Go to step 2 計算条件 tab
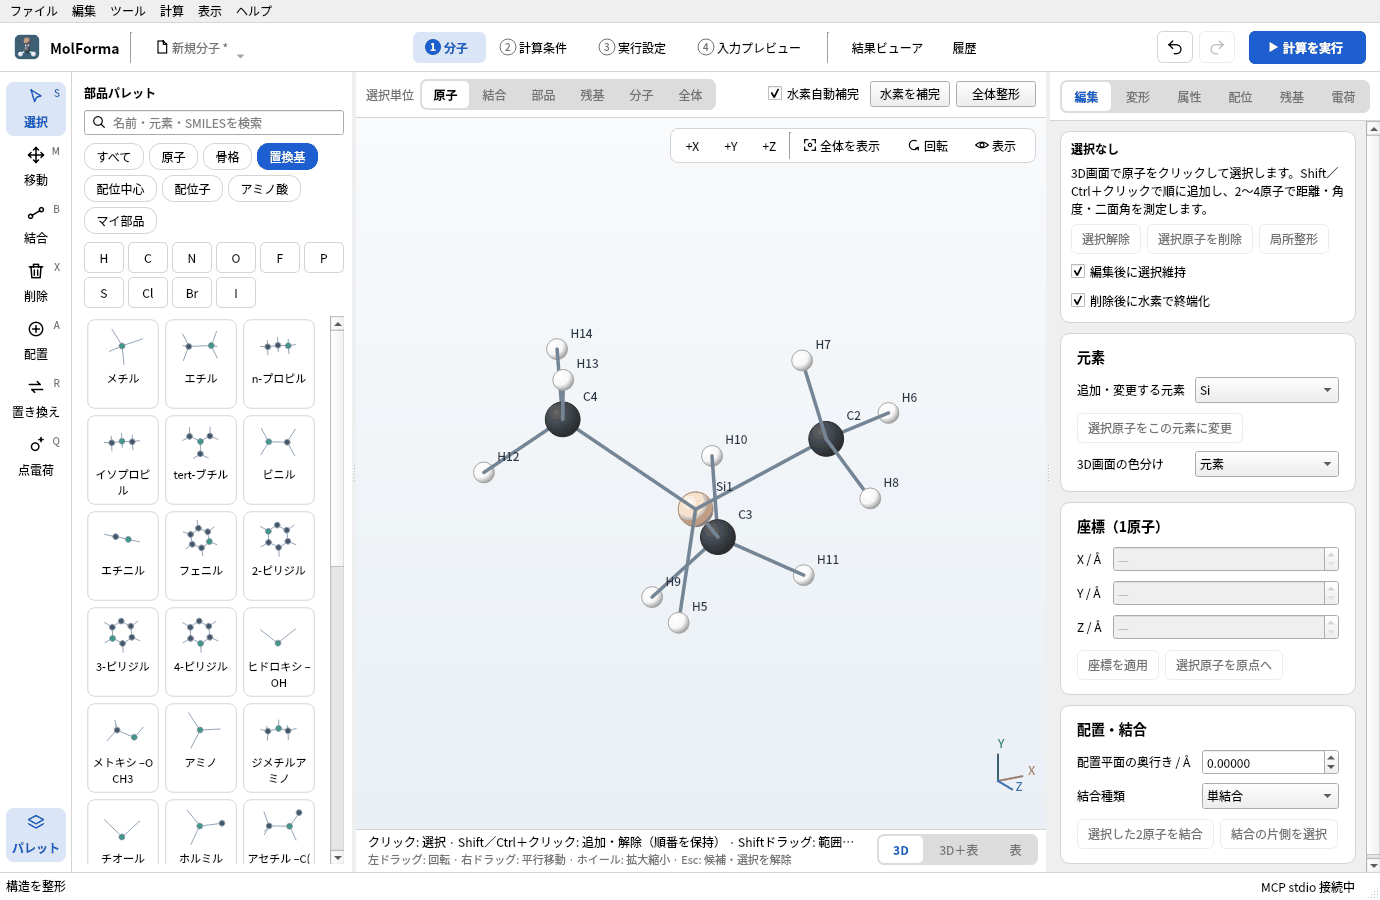 [x=534, y=47]
